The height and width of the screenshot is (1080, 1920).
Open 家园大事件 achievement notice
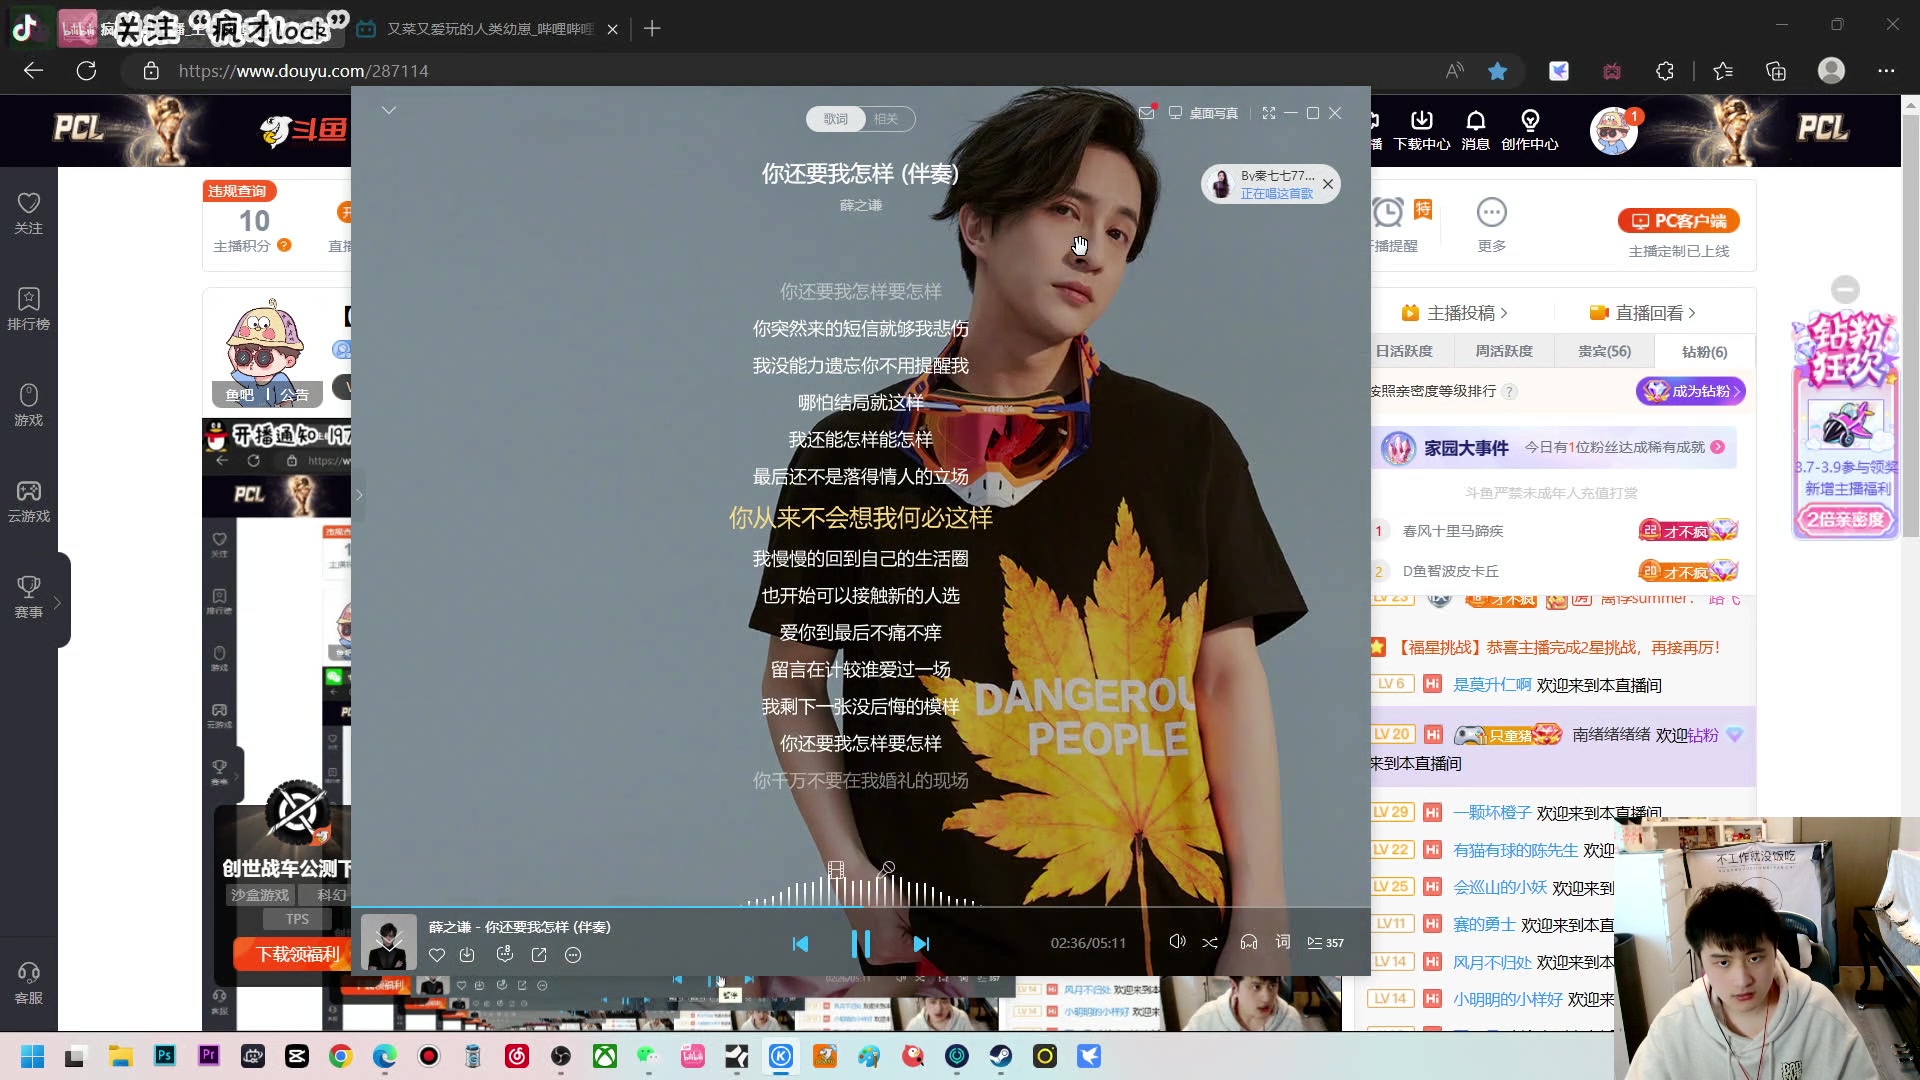pyautogui.click(x=1555, y=448)
